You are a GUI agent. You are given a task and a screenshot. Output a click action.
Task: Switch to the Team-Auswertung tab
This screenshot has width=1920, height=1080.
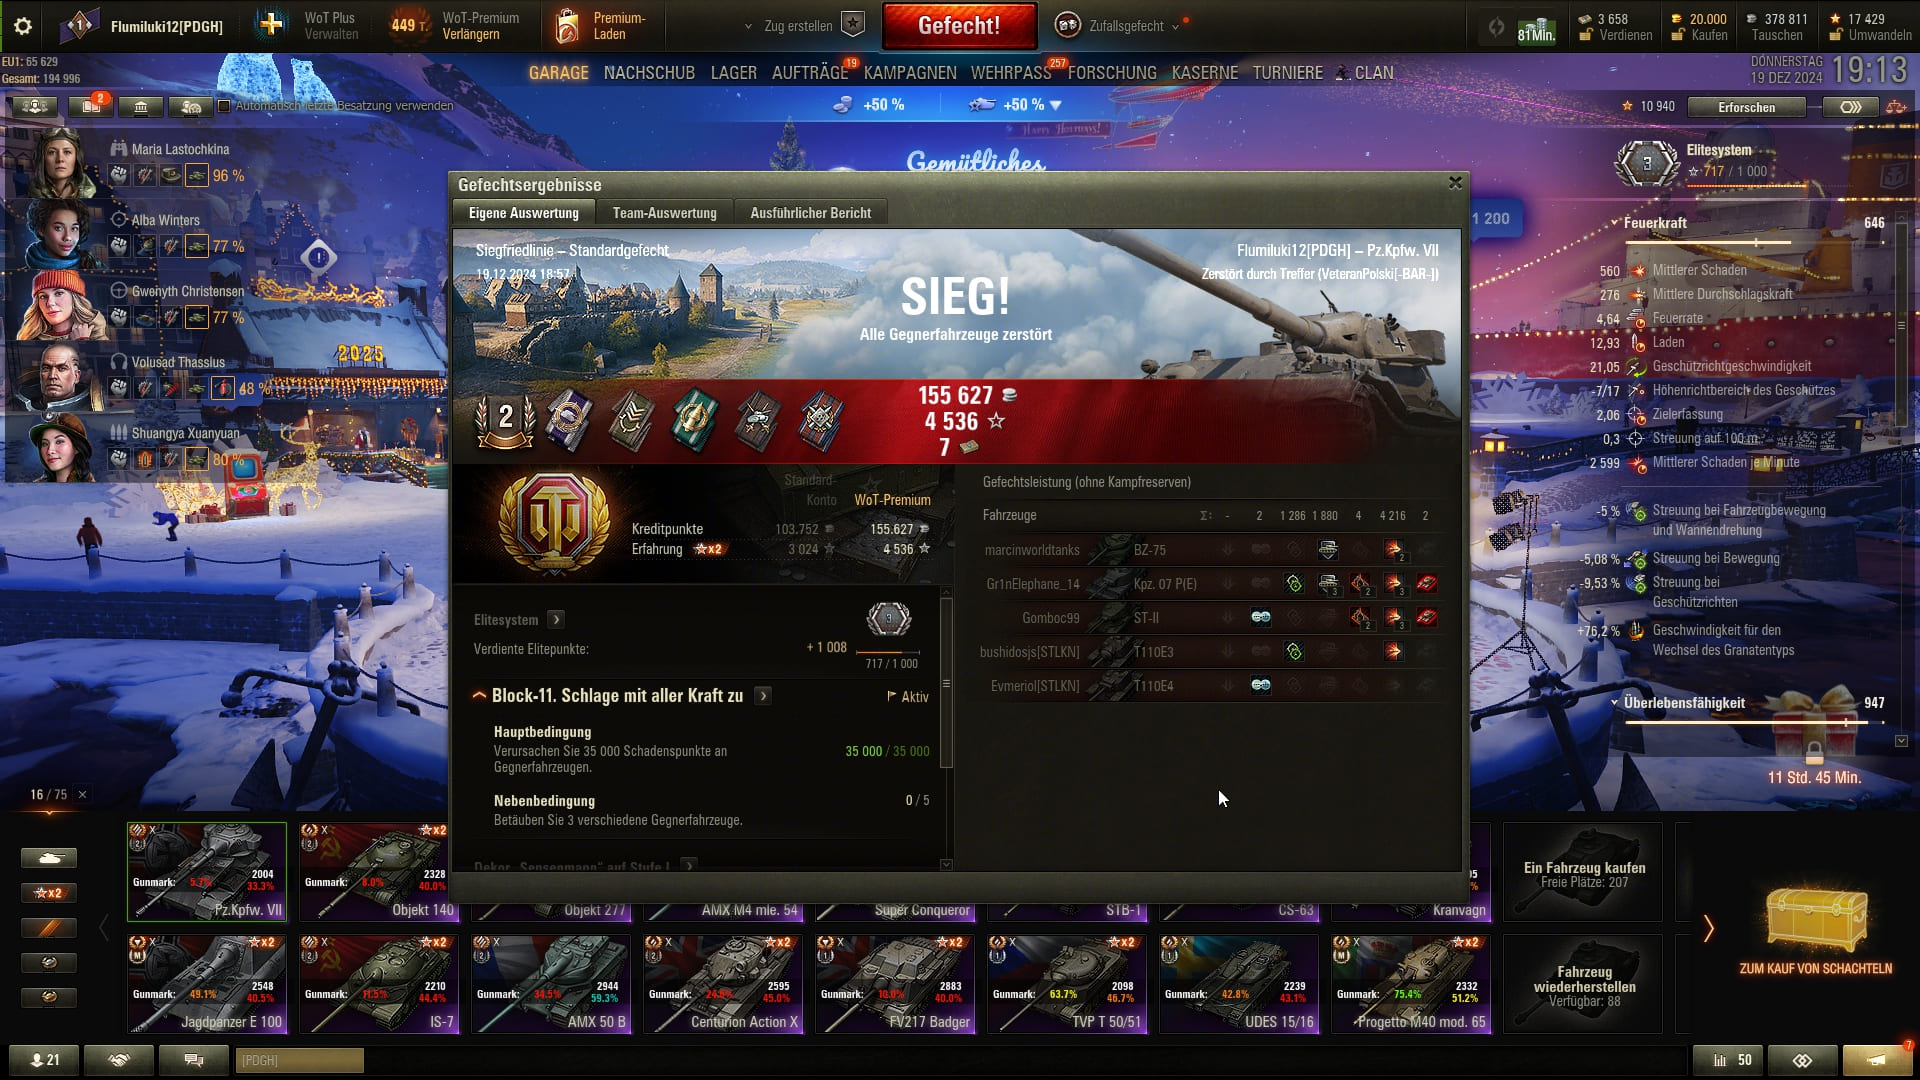[x=664, y=213]
